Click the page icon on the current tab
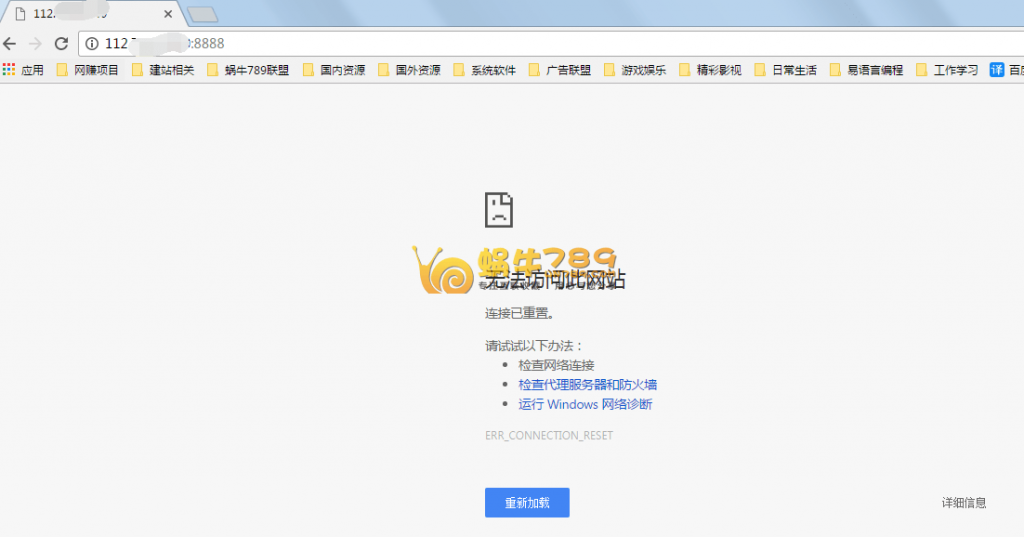1024x537 pixels. tap(19, 15)
